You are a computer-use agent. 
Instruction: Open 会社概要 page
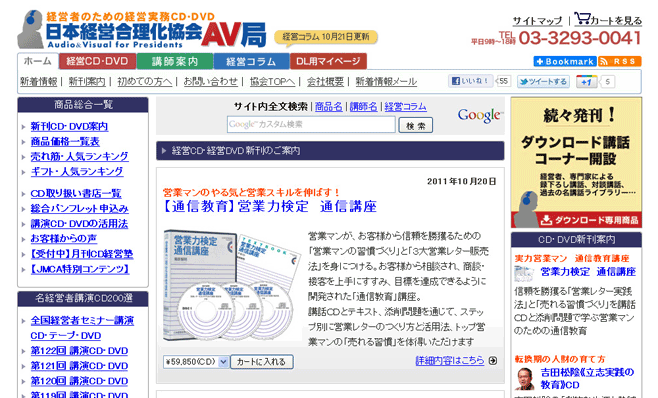click(325, 81)
